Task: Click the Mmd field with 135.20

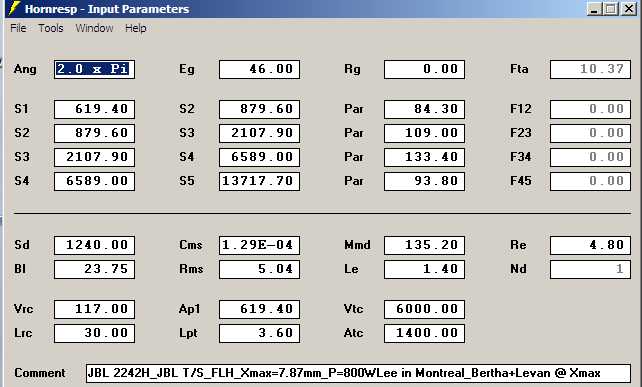Action: click(424, 245)
